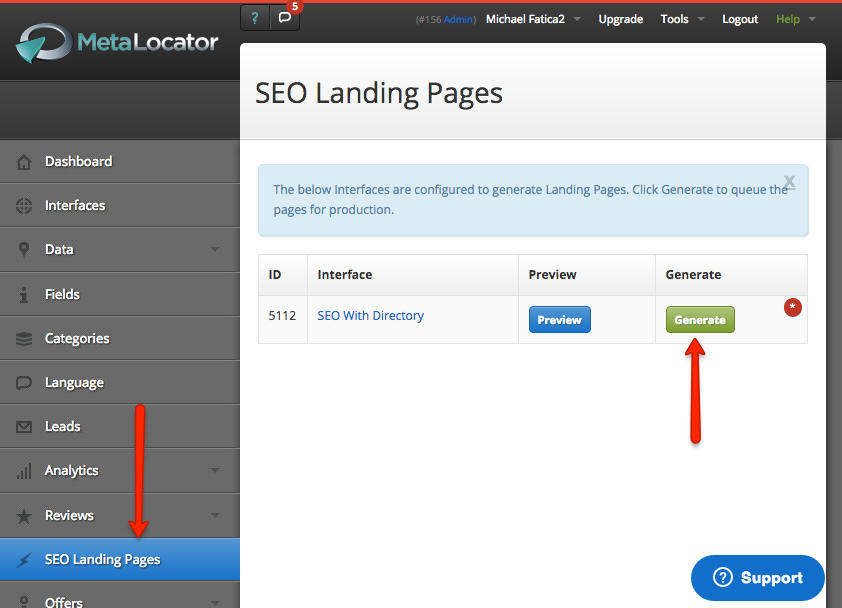Expand the Data submenu arrow
The image size is (842, 608).
tap(215, 249)
